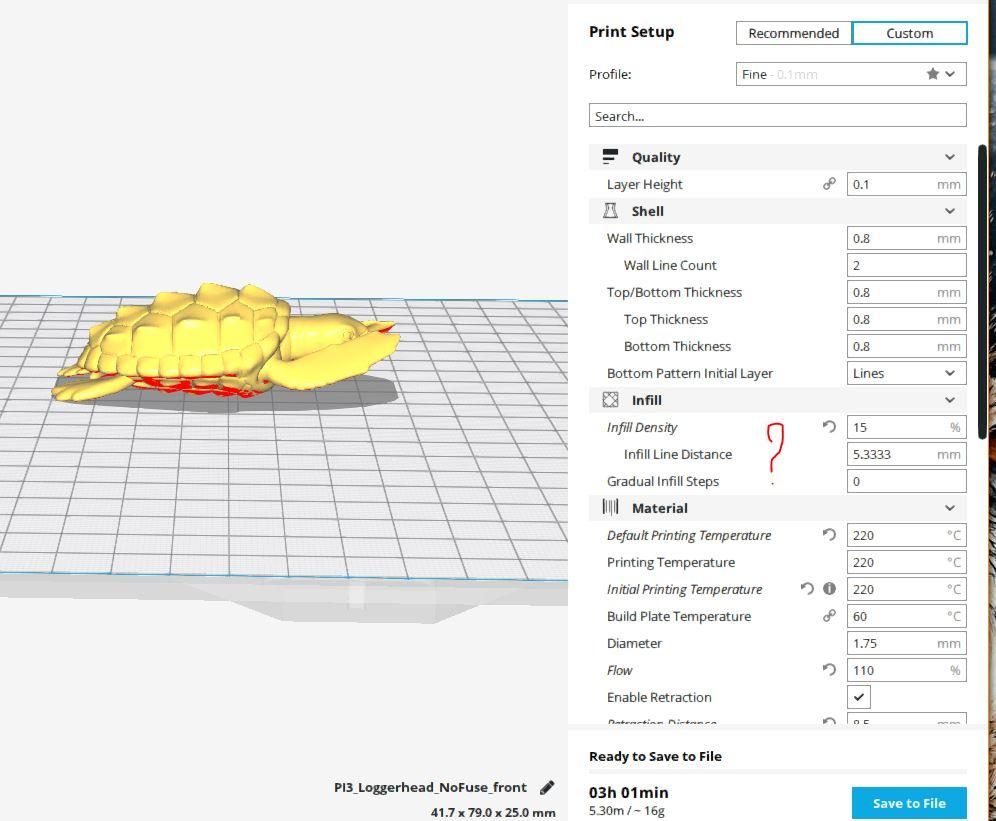
Task: Select the Custom print setup tab
Action: (910, 33)
